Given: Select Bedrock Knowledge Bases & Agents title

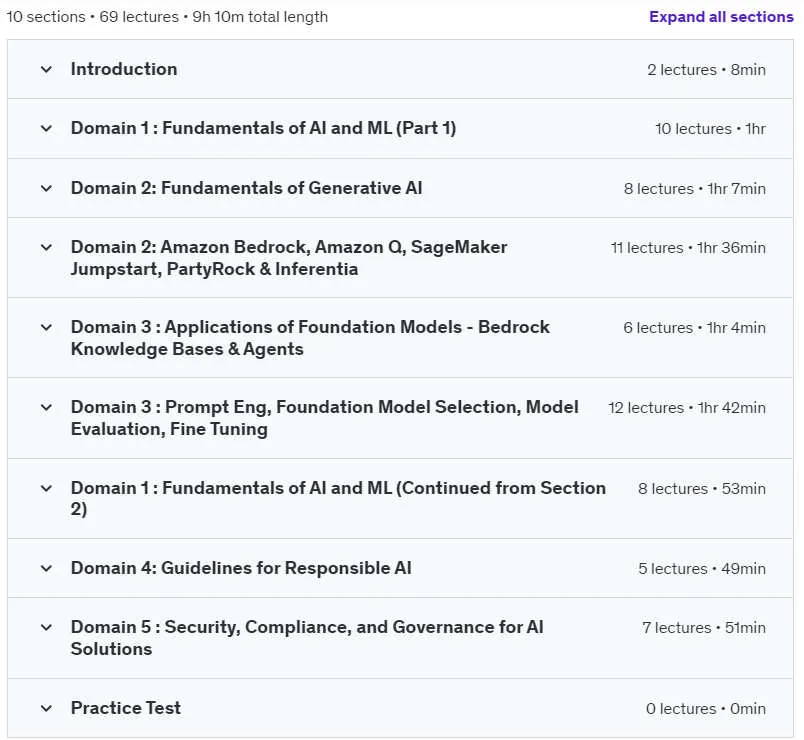Looking at the screenshot, I should pyautogui.click(x=310, y=338).
